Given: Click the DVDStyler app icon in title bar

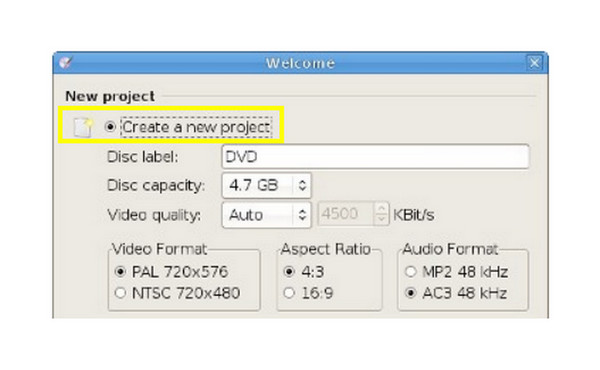Looking at the screenshot, I should (66, 62).
